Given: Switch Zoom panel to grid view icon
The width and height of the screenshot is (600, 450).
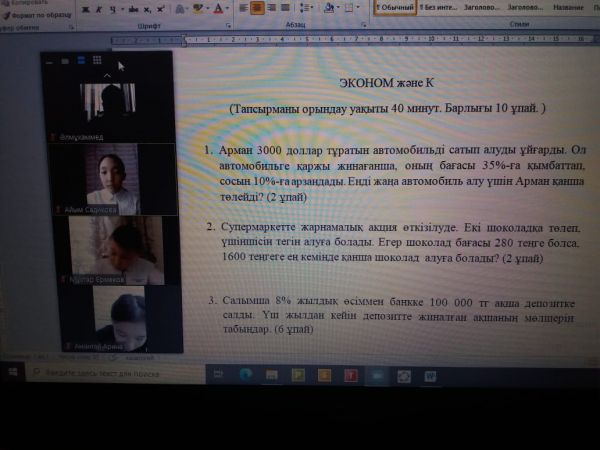Looking at the screenshot, I should point(97,60).
